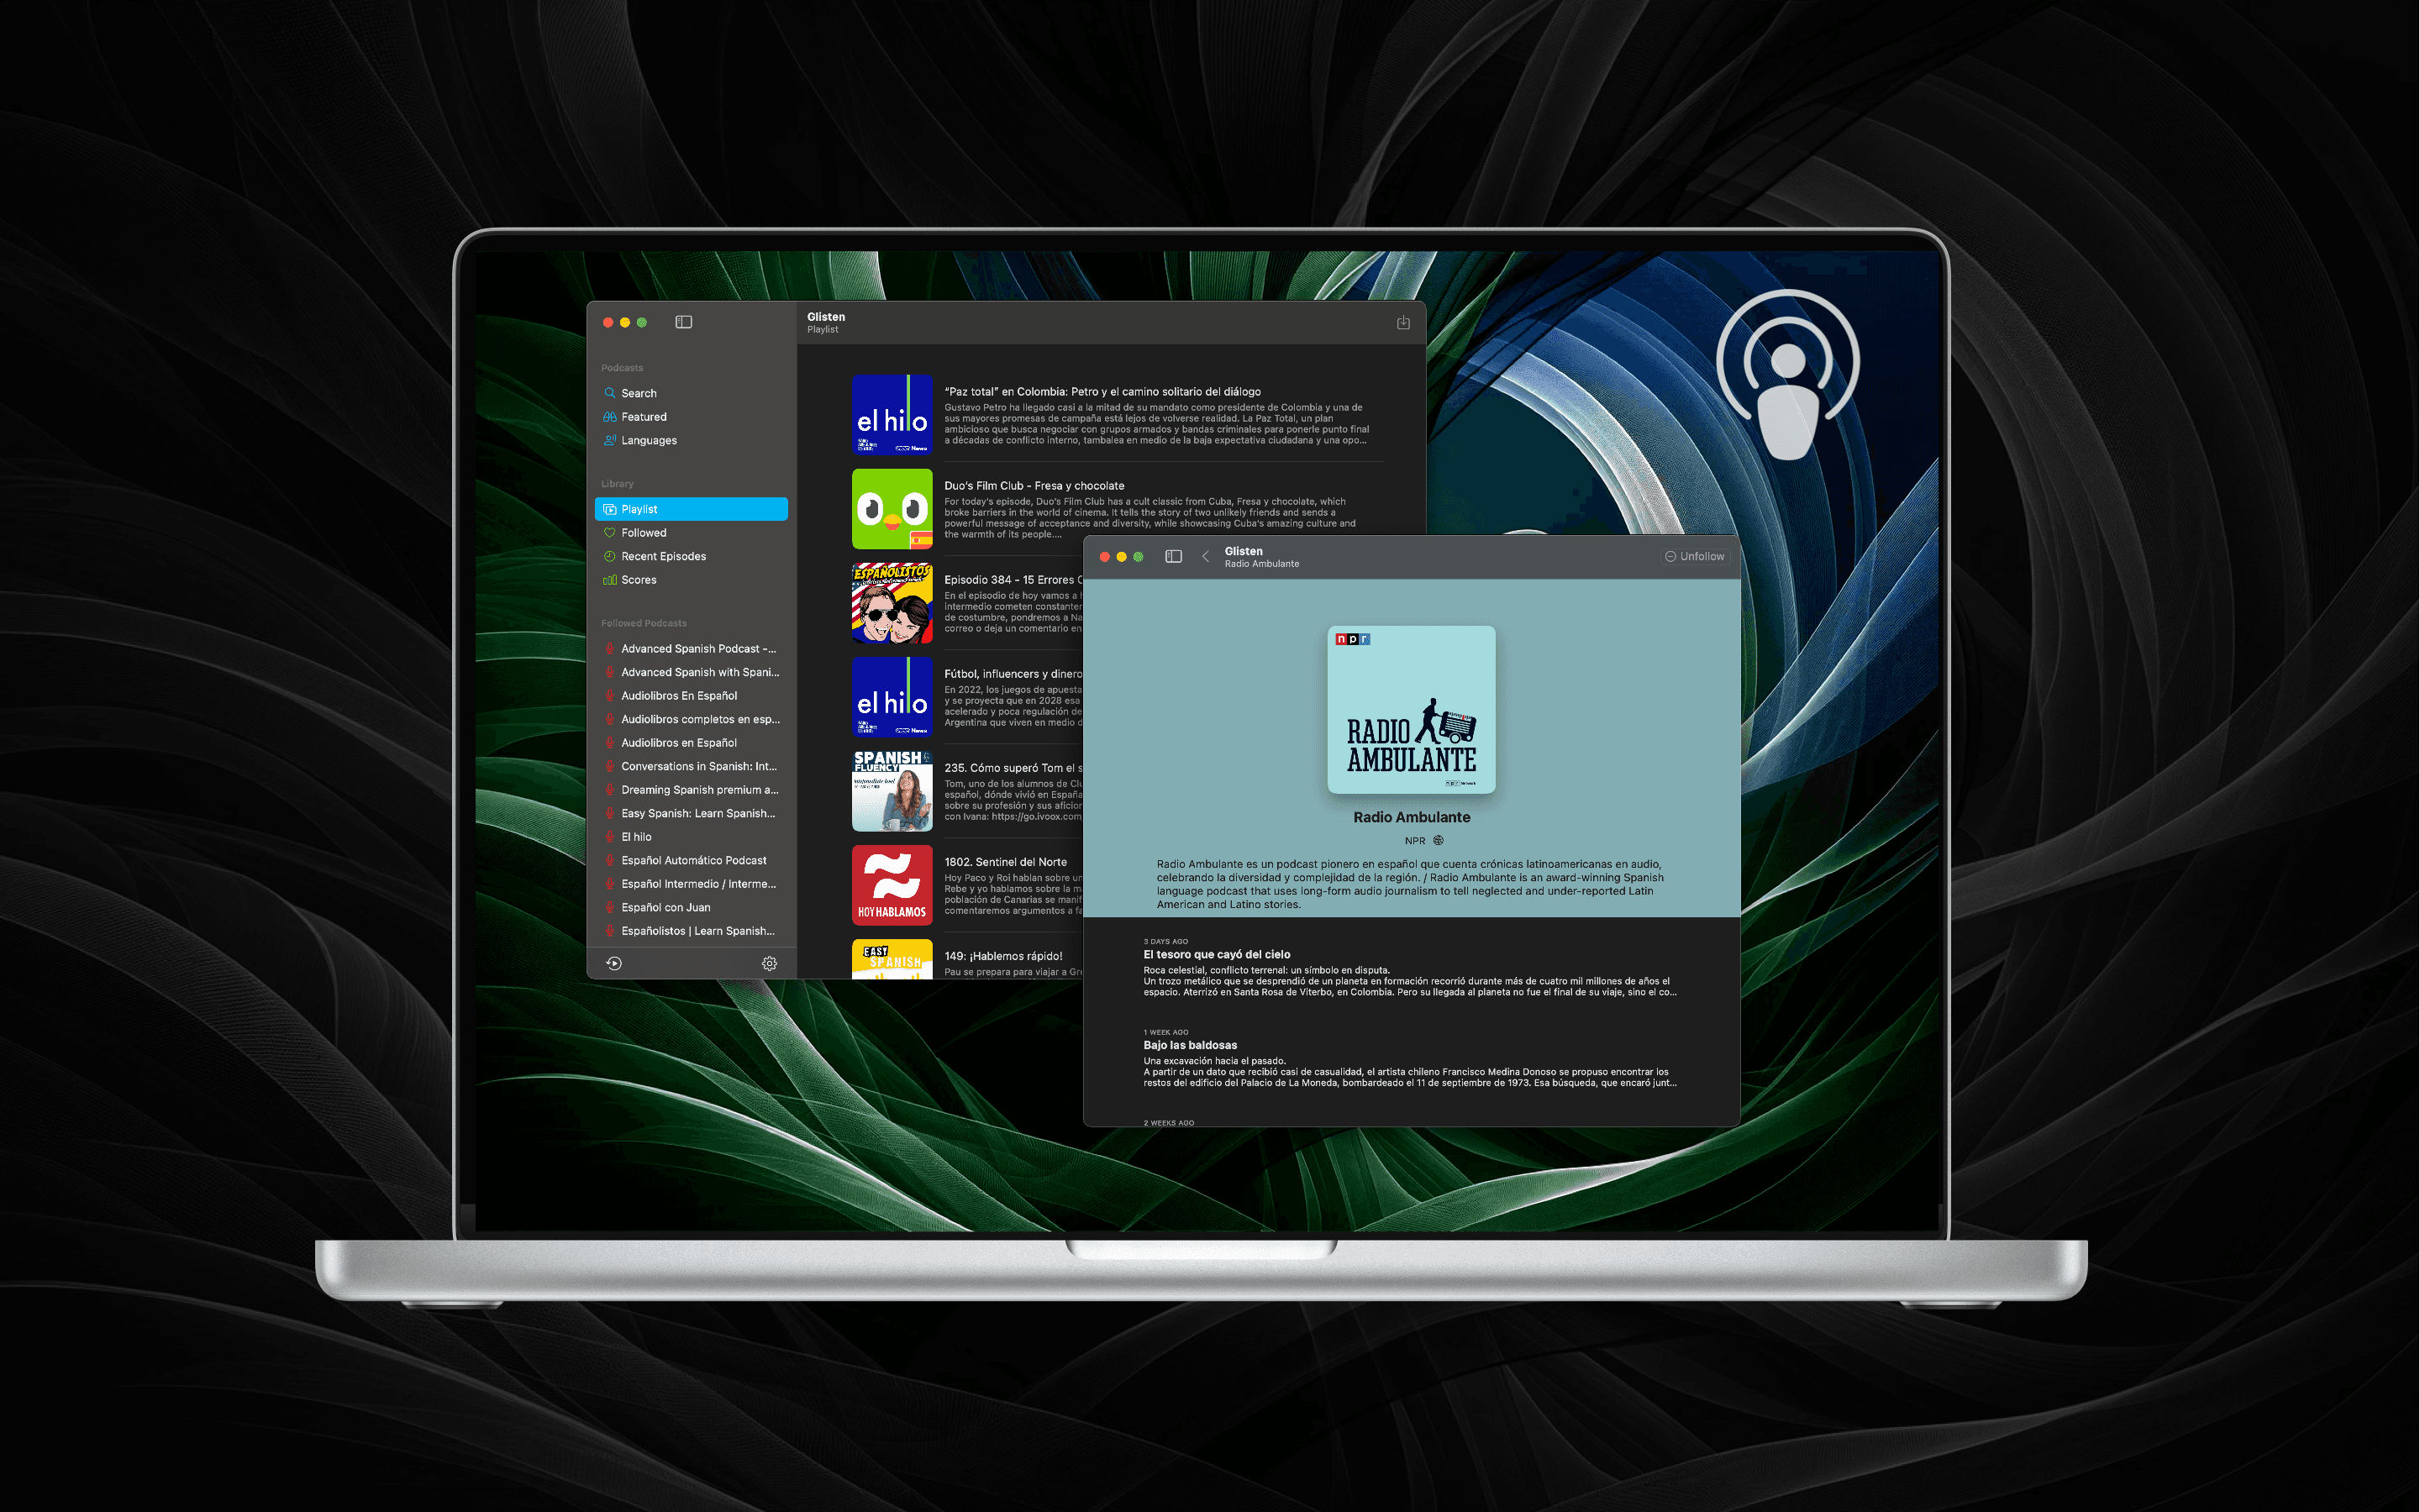The height and width of the screenshot is (1512, 2420).
Task: Open the Languages section
Action: (648, 440)
